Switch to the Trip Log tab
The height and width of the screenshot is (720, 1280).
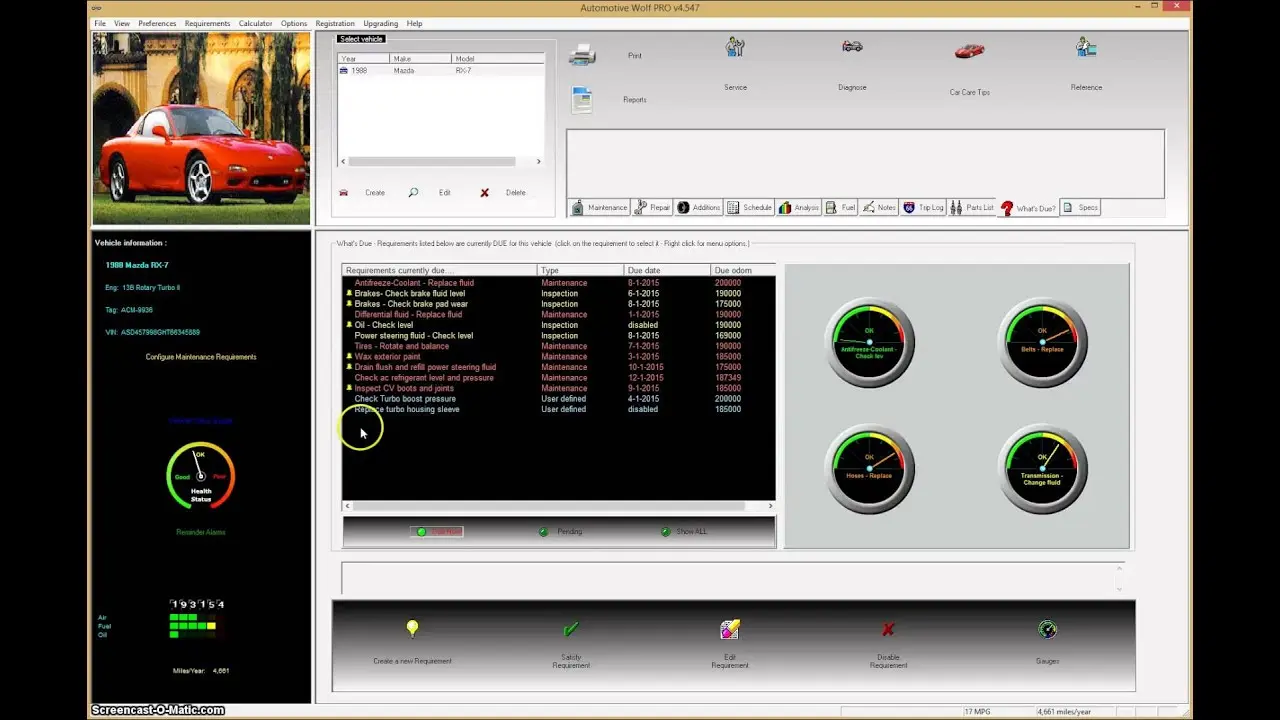pos(923,208)
